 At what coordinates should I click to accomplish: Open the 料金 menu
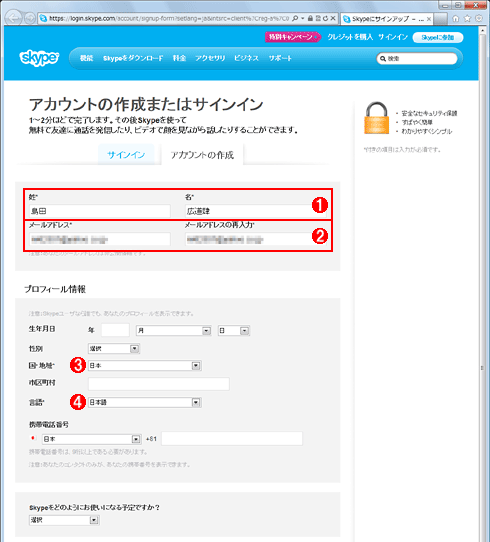coord(179,58)
